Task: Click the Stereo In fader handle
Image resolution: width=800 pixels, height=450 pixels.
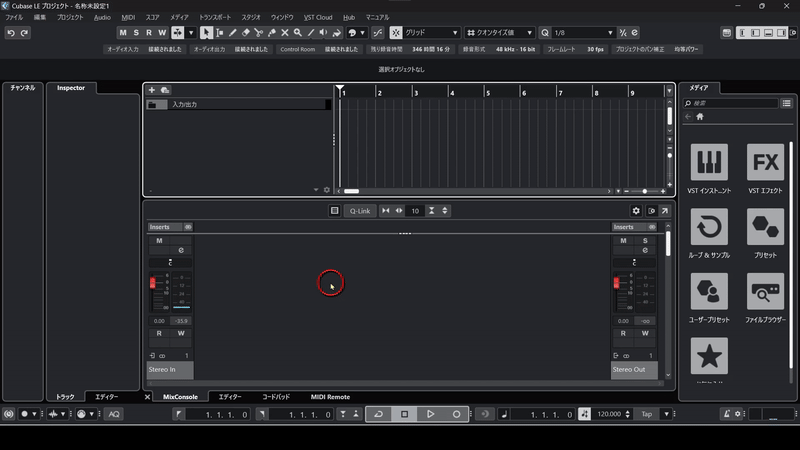Action: pyautogui.click(x=153, y=283)
